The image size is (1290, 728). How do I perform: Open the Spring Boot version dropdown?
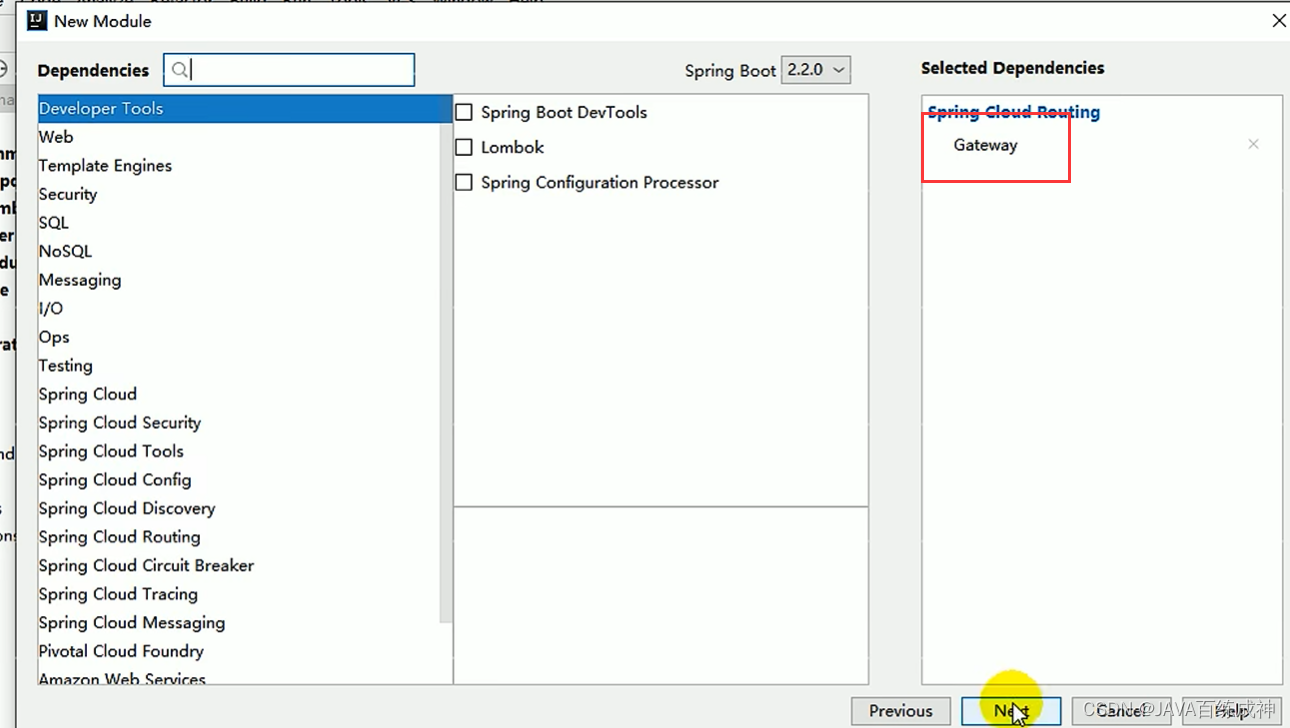pyautogui.click(x=816, y=69)
